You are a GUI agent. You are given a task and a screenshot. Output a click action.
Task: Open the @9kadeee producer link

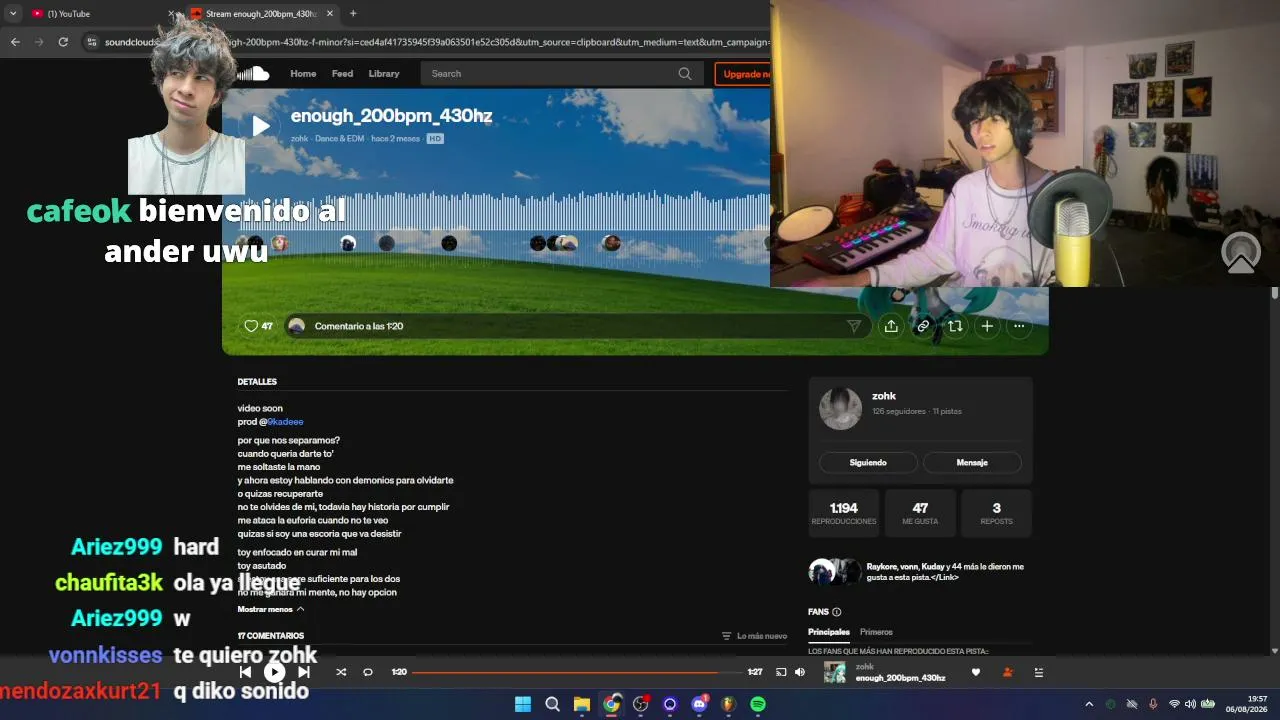(285, 422)
